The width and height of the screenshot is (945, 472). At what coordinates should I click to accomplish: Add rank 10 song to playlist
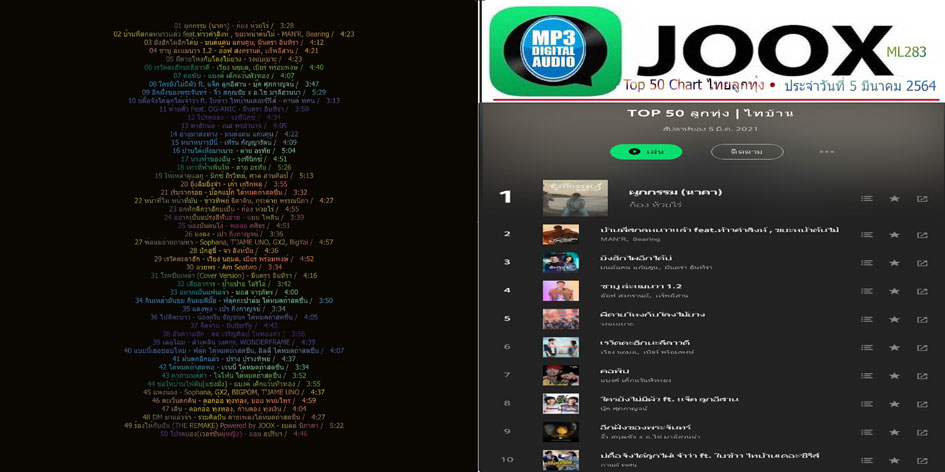pos(867,460)
